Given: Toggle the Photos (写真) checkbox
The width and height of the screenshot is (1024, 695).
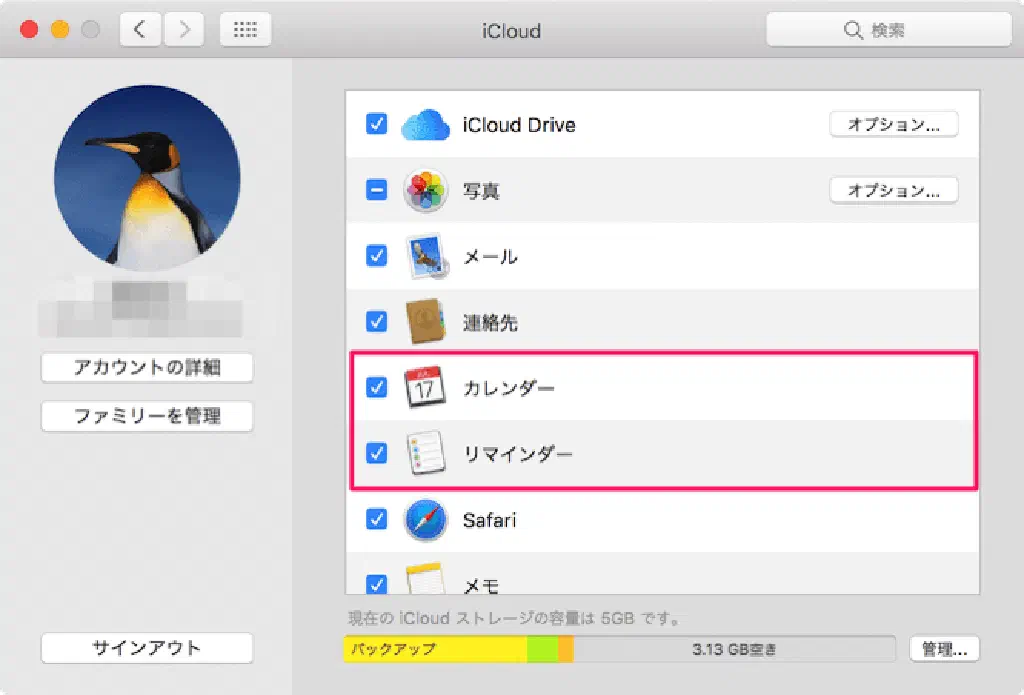Looking at the screenshot, I should point(377,190).
